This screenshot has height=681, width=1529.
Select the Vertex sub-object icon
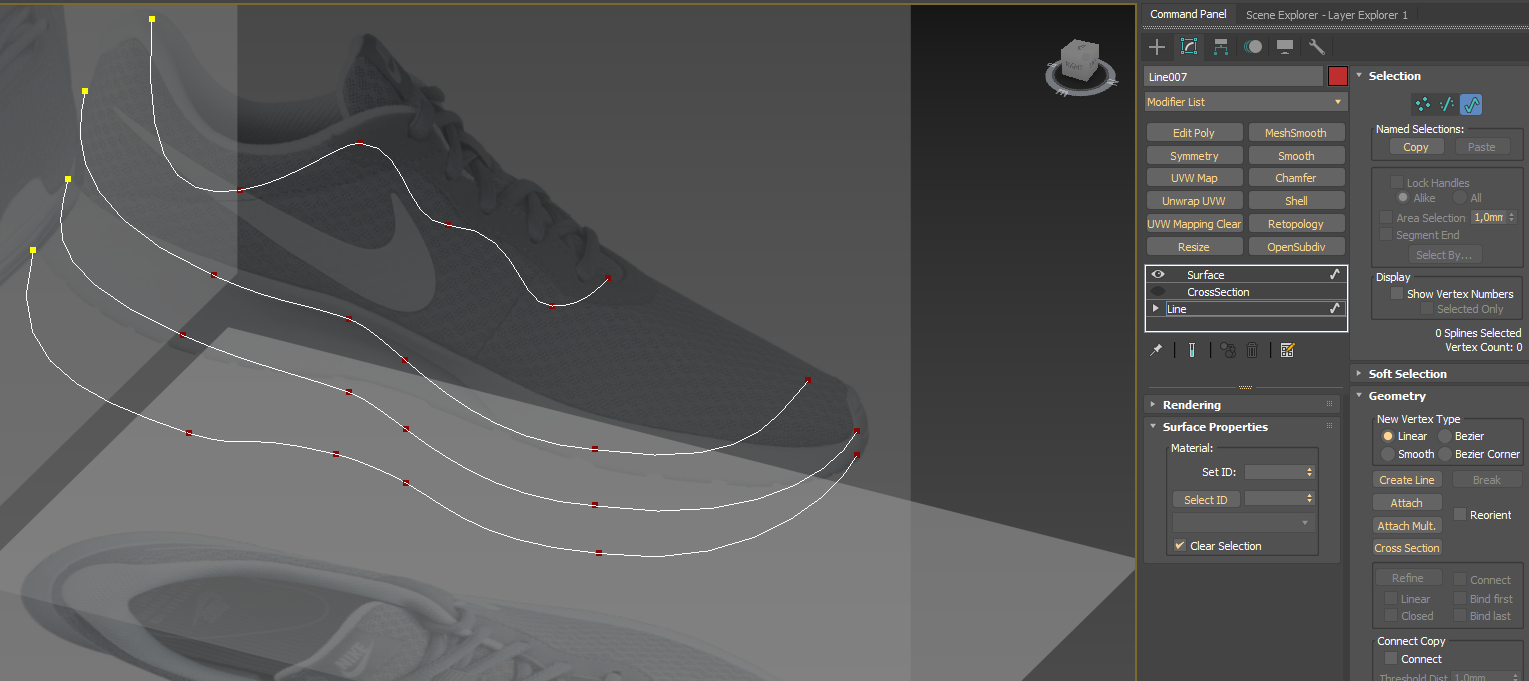1422,104
